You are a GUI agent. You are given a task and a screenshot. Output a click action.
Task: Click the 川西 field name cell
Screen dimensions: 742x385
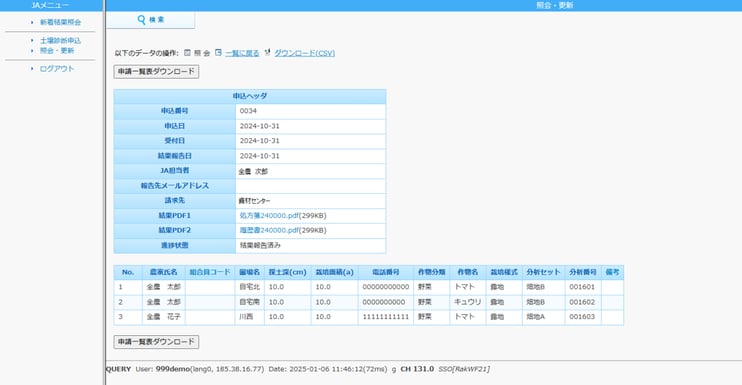[x=250, y=317]
